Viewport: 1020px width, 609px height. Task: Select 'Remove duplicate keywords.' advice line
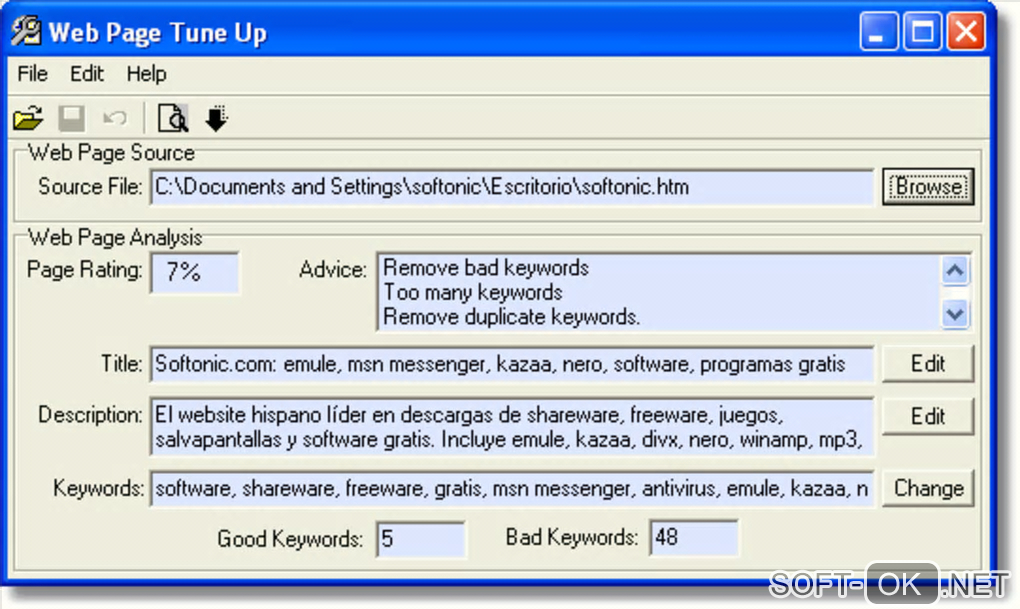click(512, 317)
